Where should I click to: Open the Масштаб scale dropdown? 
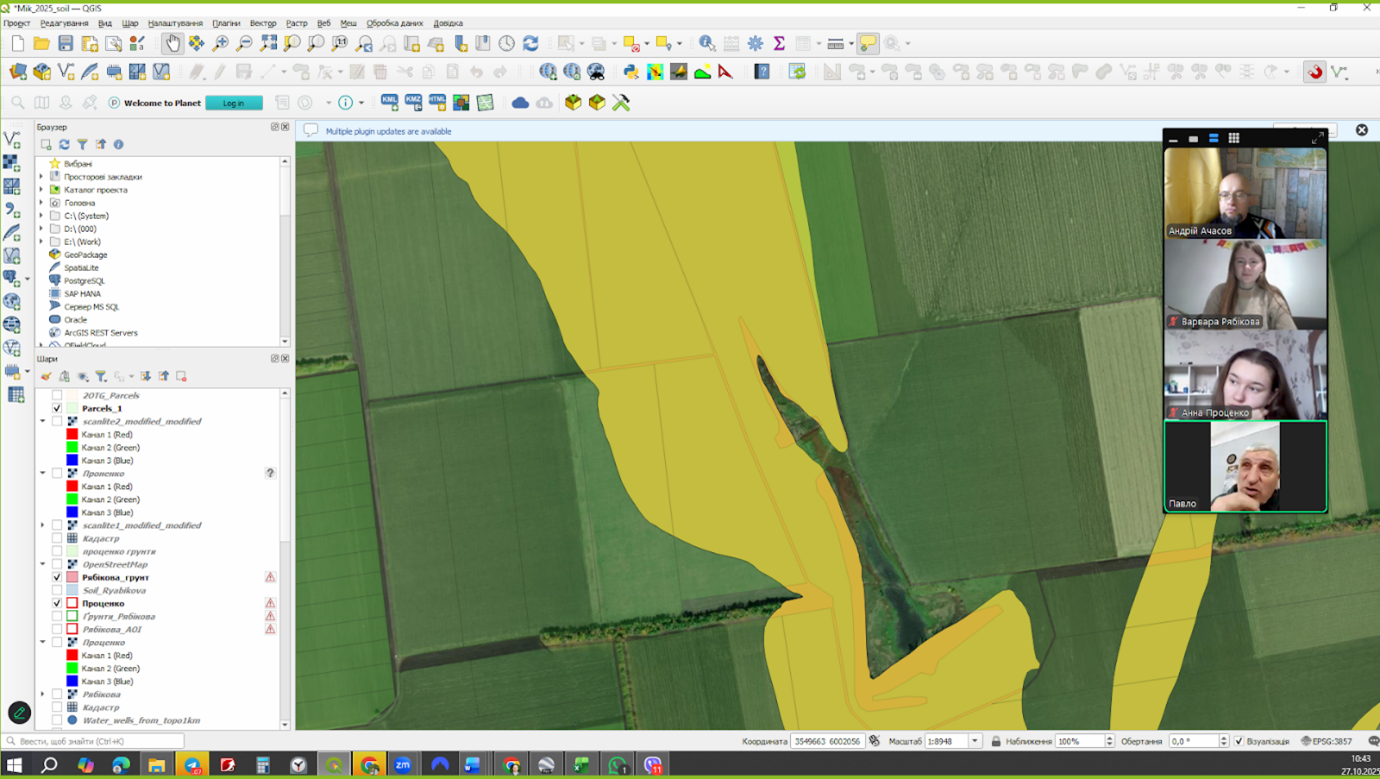point(975,741)
